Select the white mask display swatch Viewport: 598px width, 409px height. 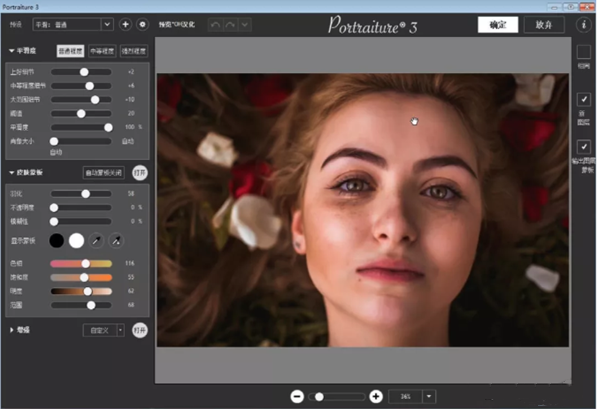point(76,241)
